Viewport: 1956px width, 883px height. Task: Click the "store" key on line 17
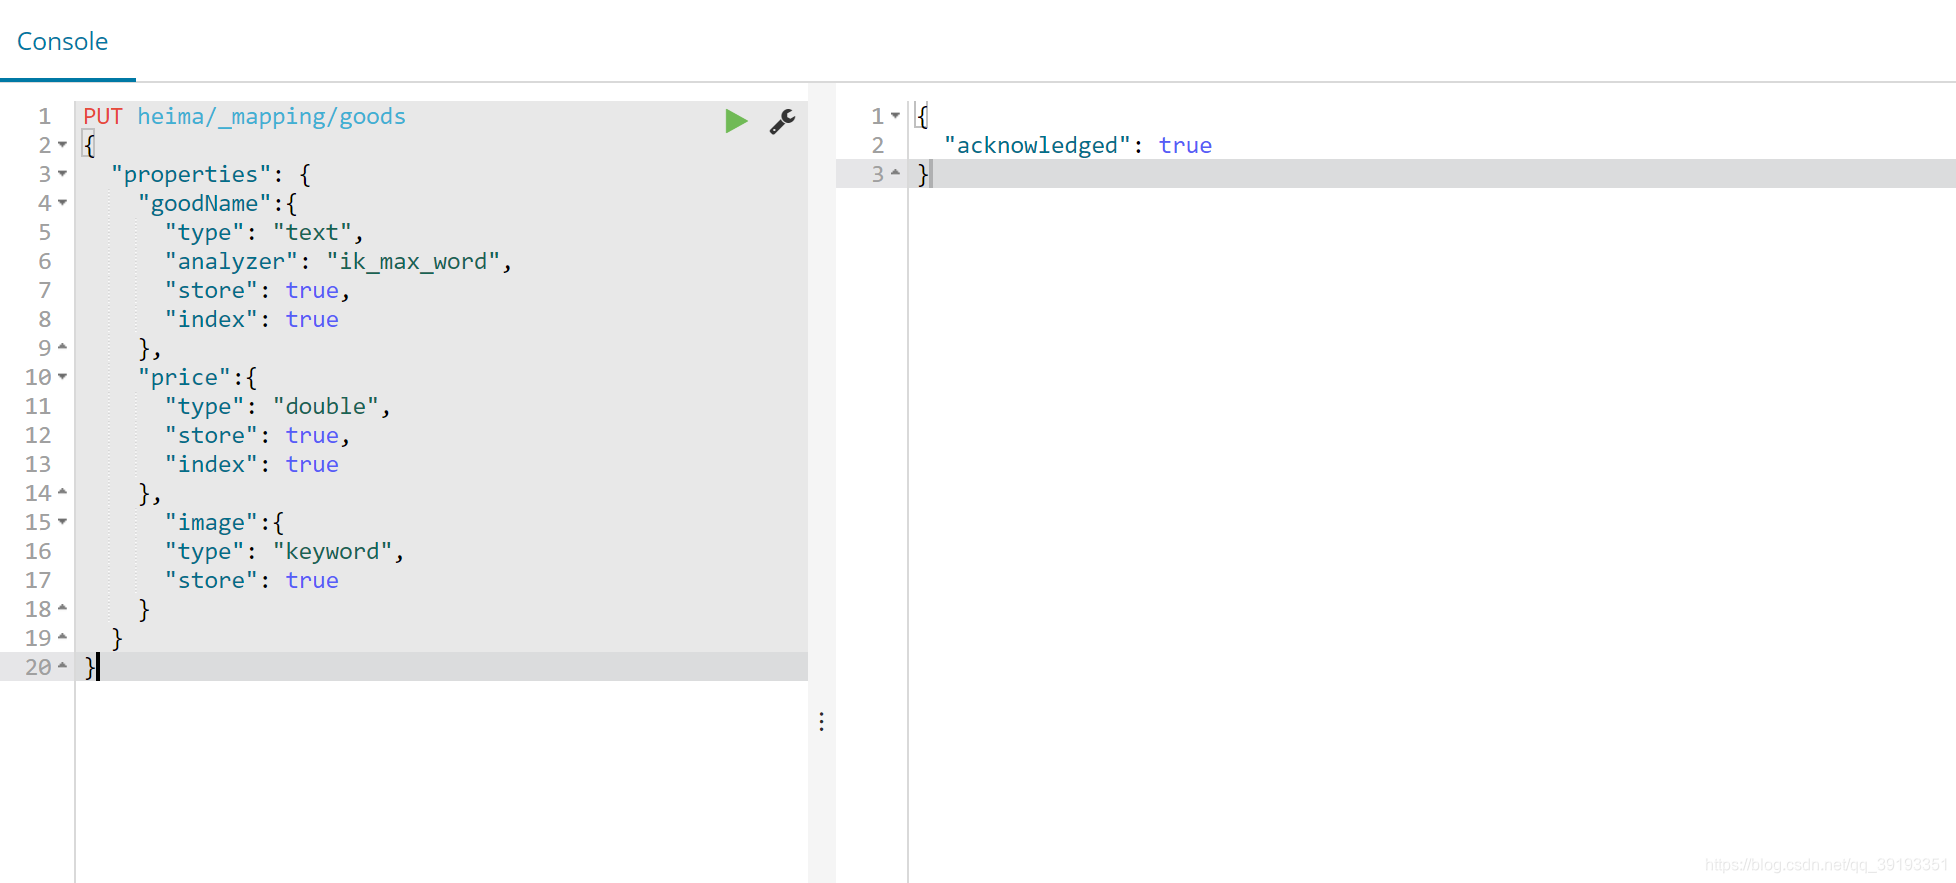click(x=211, y=580)
